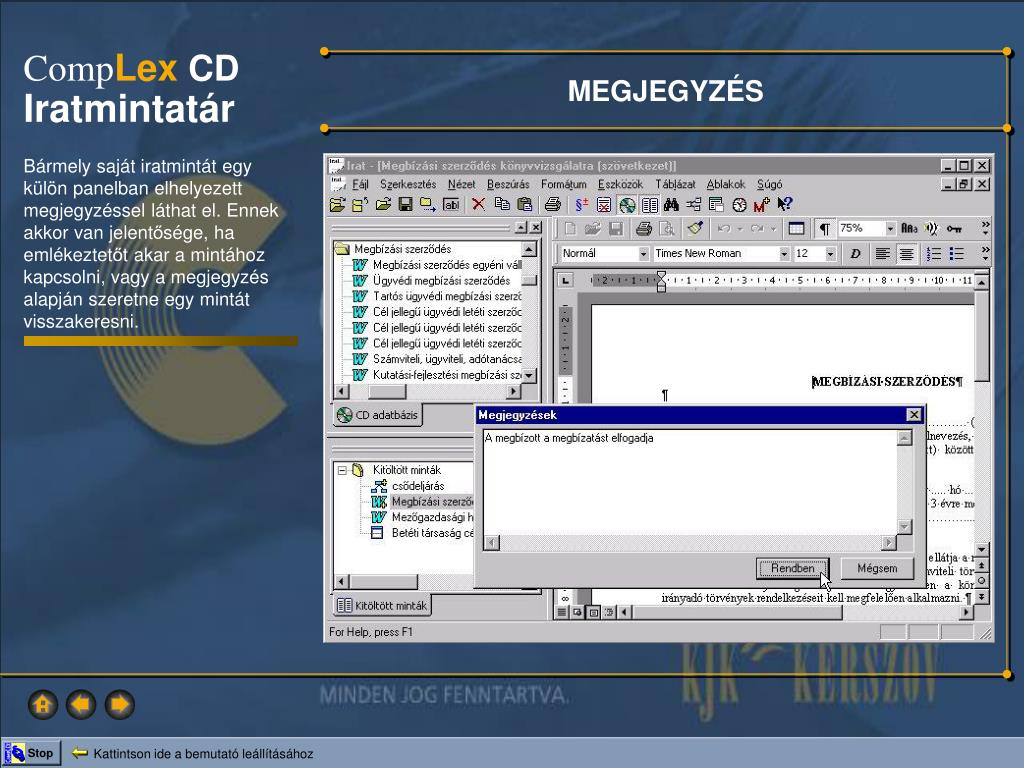Confirm the note with the Rendben button
Screen dimensions: 1024x768
tap(792, 568)
